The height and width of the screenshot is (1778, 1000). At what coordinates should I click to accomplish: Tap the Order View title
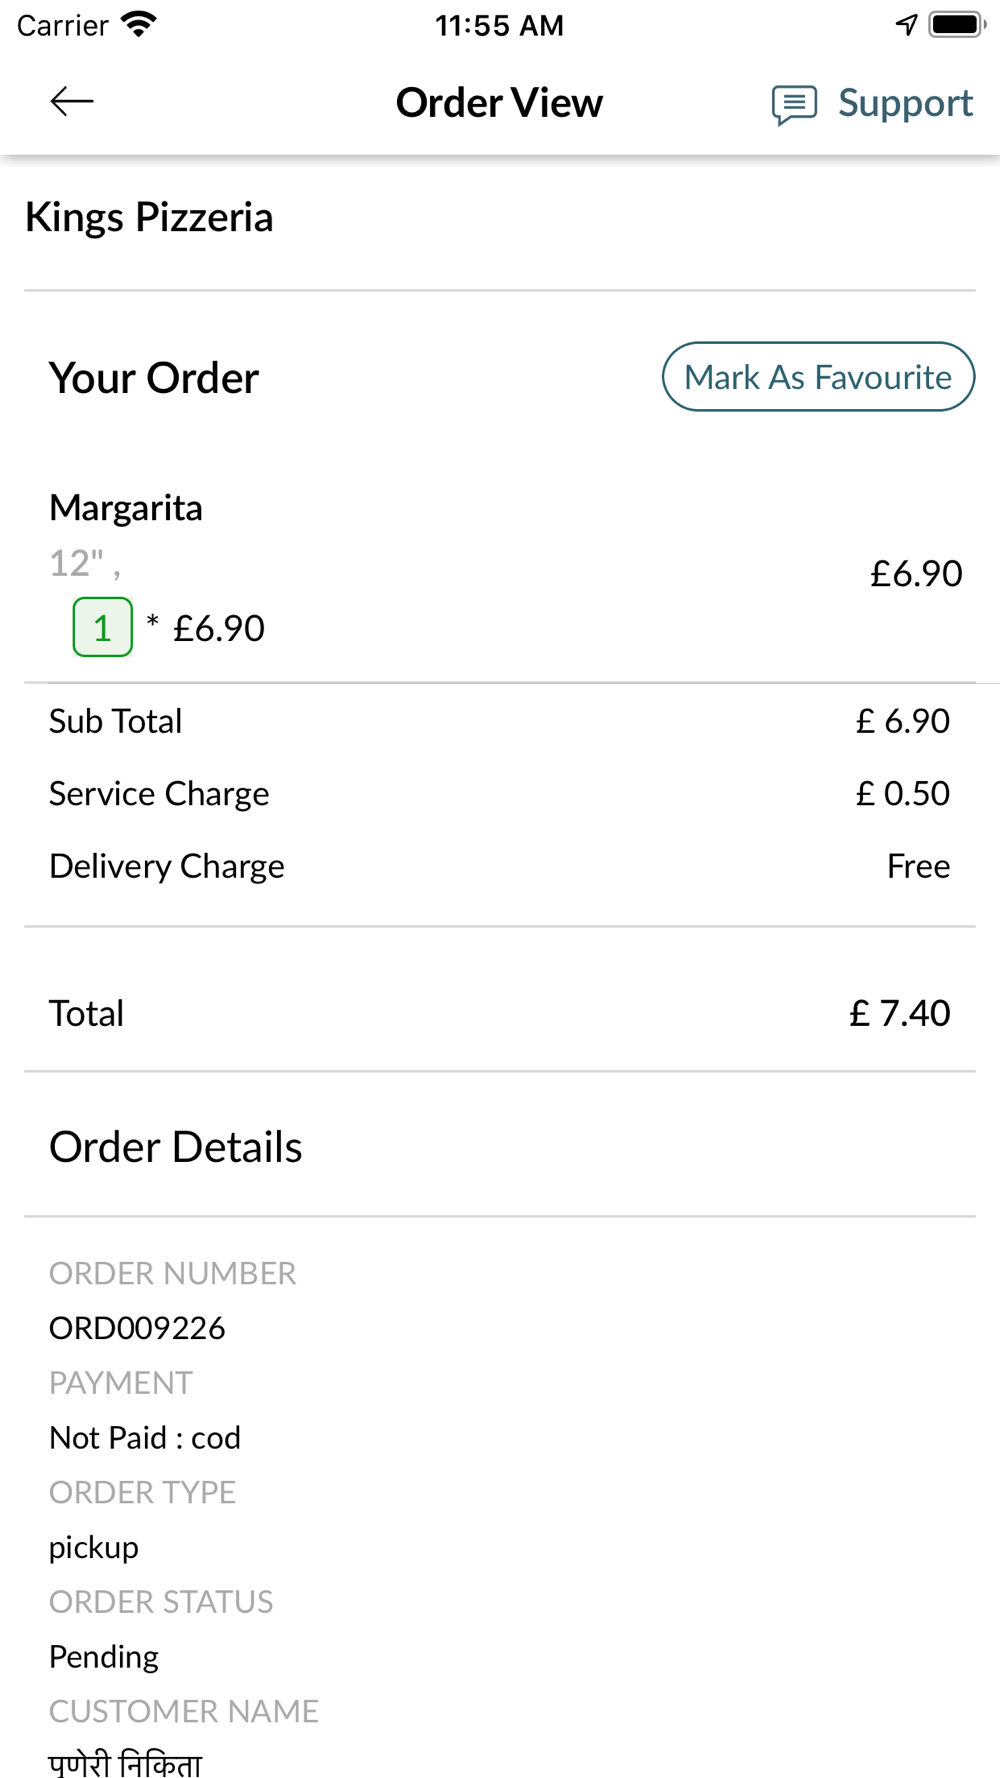[499, 102]
